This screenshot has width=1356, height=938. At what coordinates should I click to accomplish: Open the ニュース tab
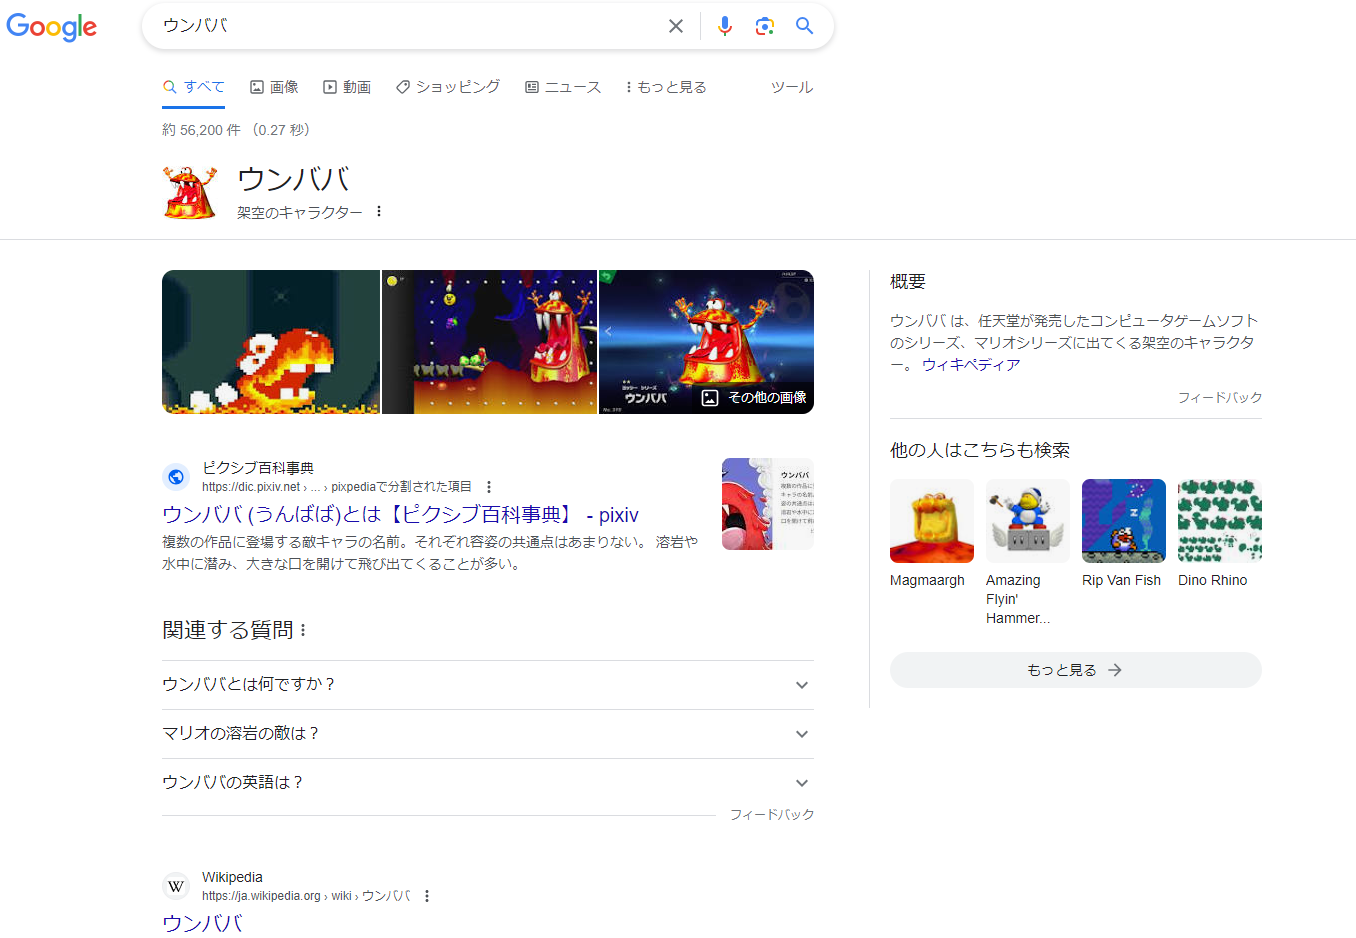tap(563, 87)
